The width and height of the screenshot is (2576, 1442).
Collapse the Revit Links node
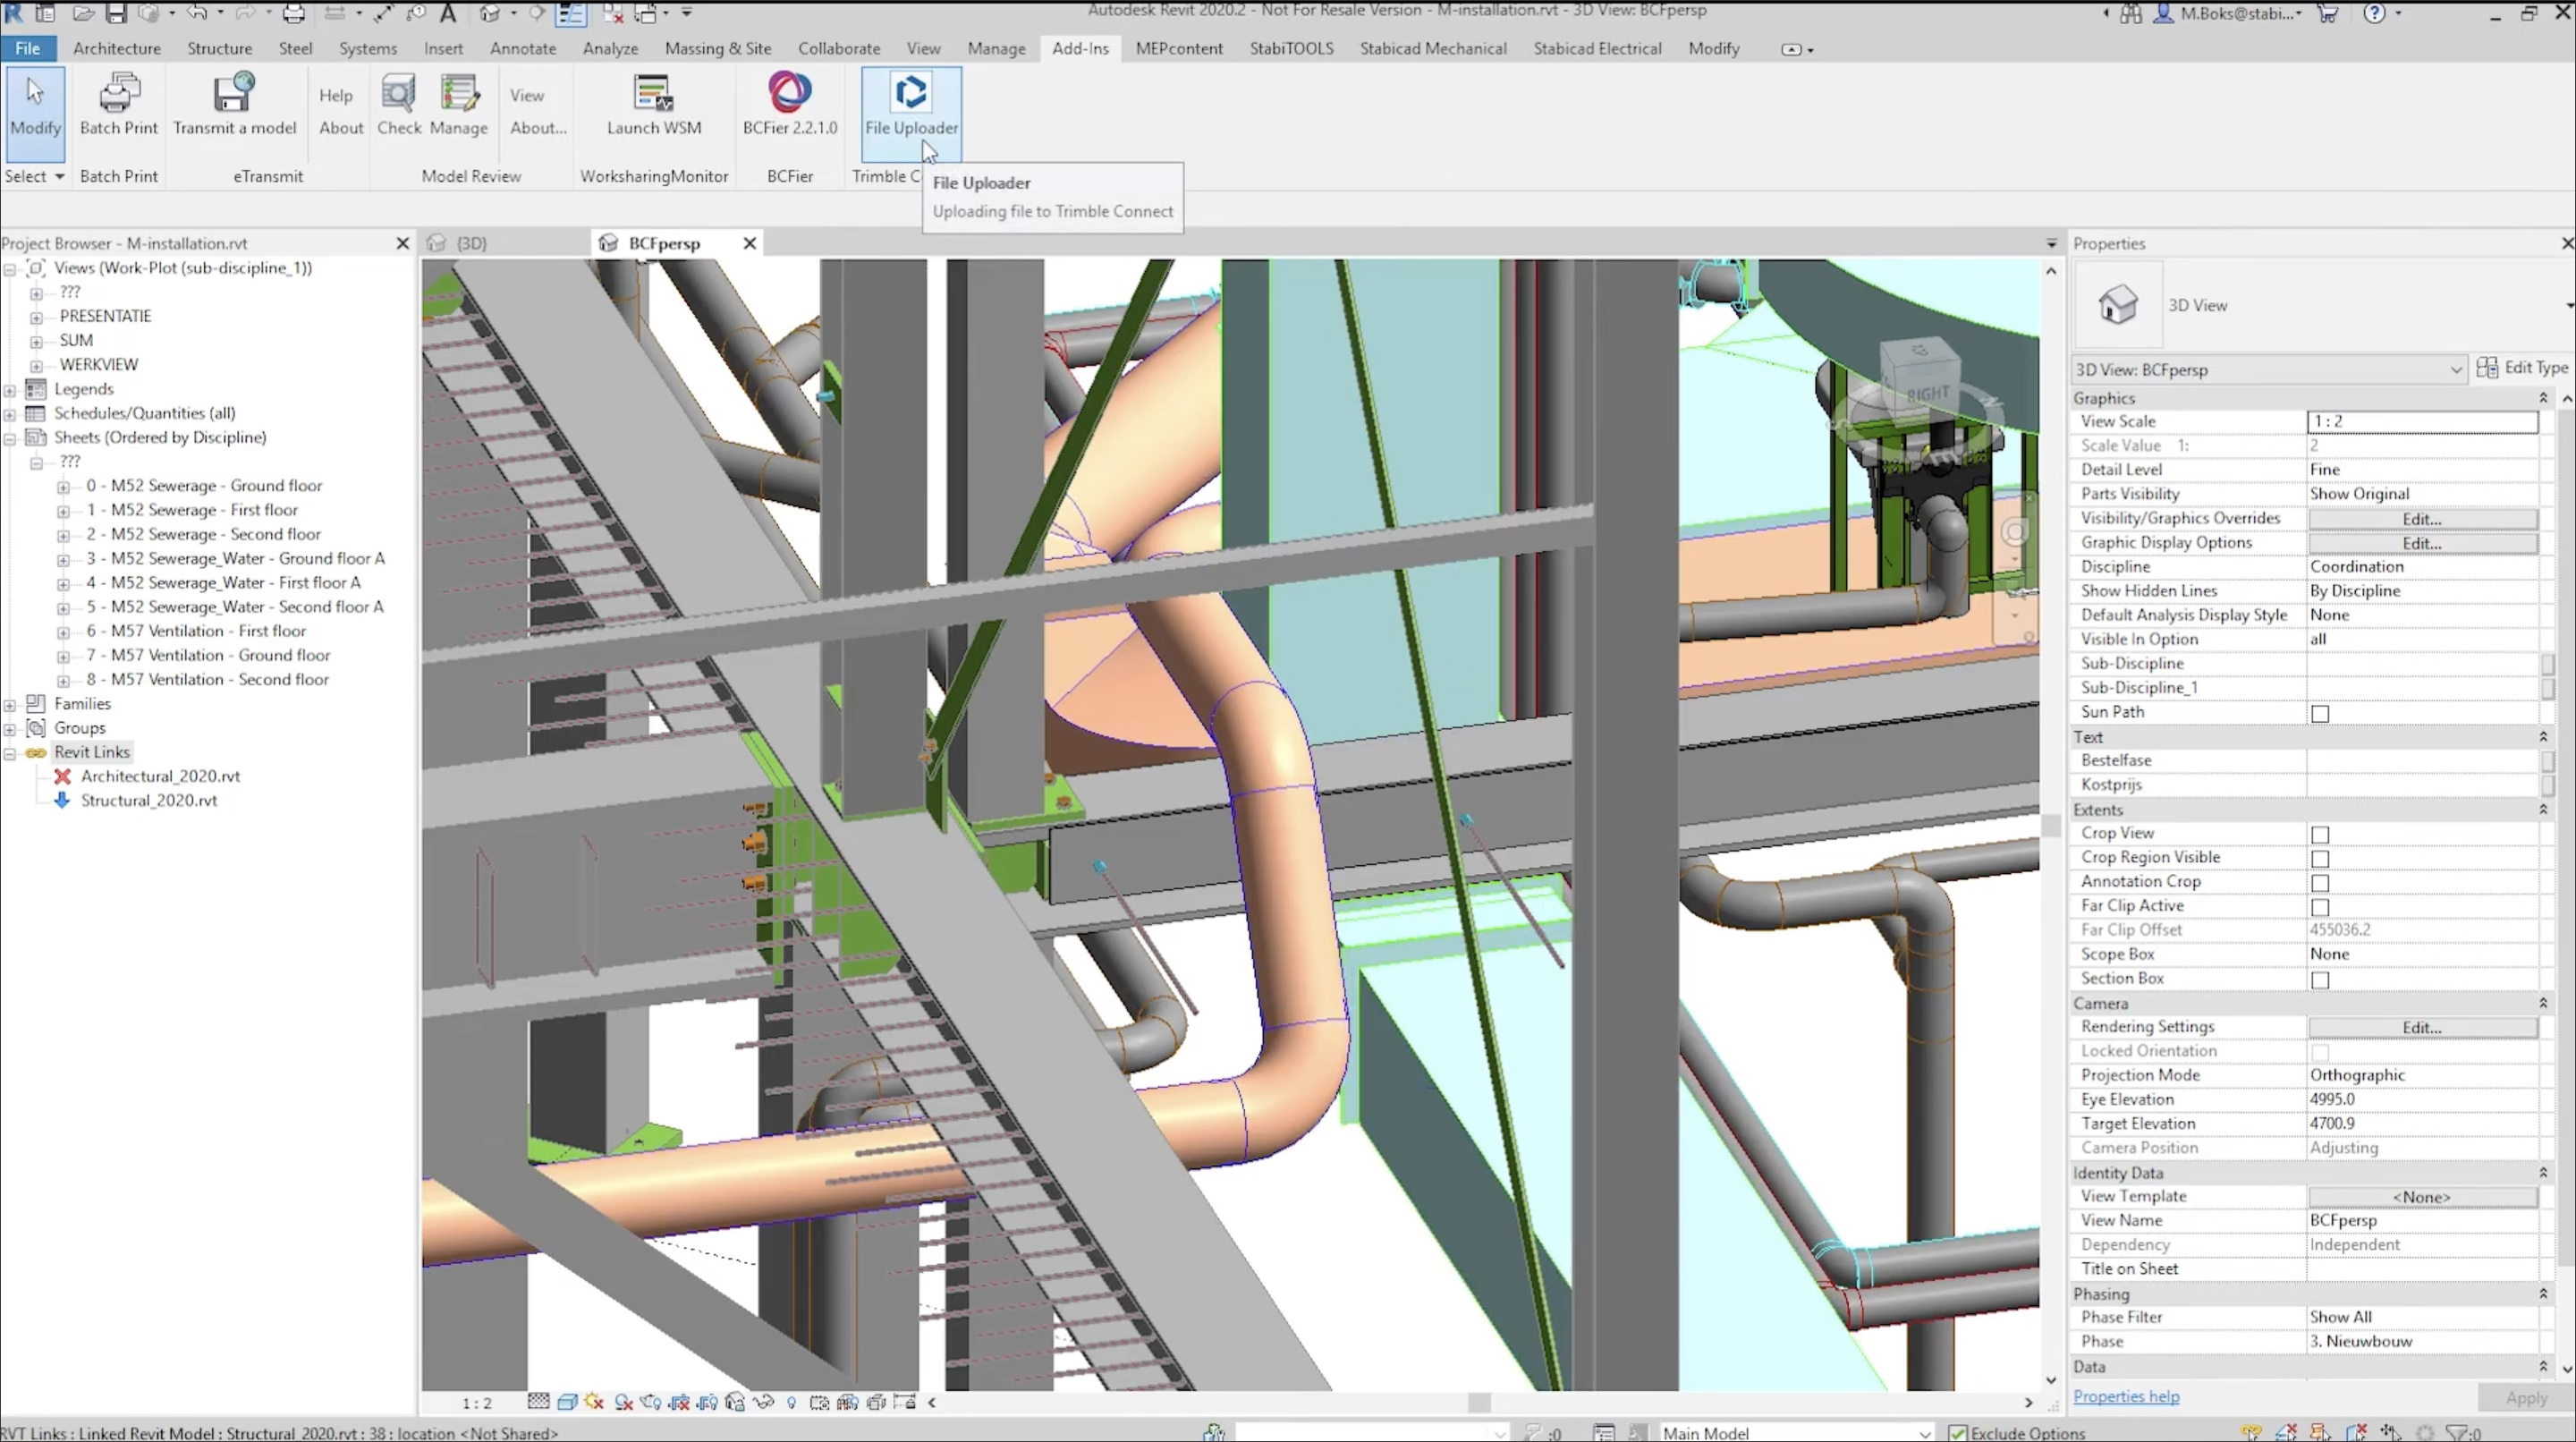(x=10, y=753)
